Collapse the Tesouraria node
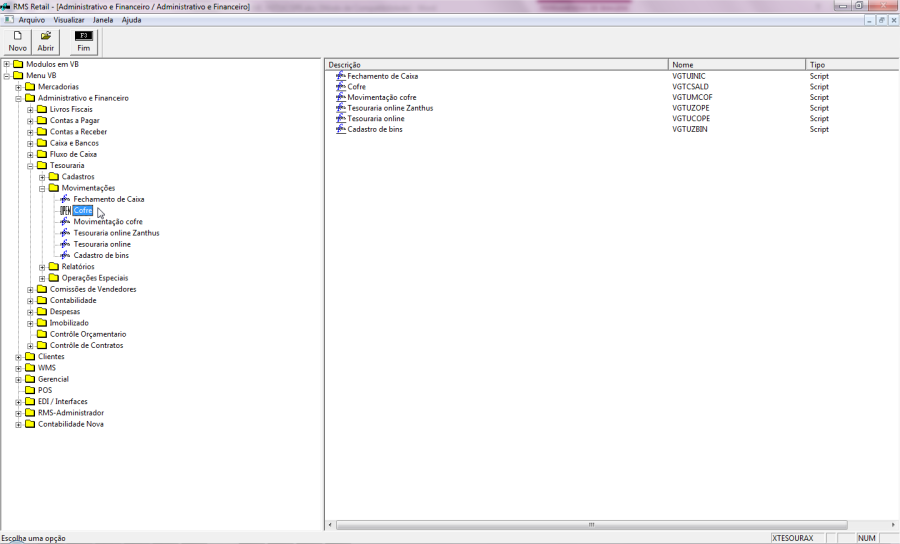 pyautogui.click(x=30, y=166)
